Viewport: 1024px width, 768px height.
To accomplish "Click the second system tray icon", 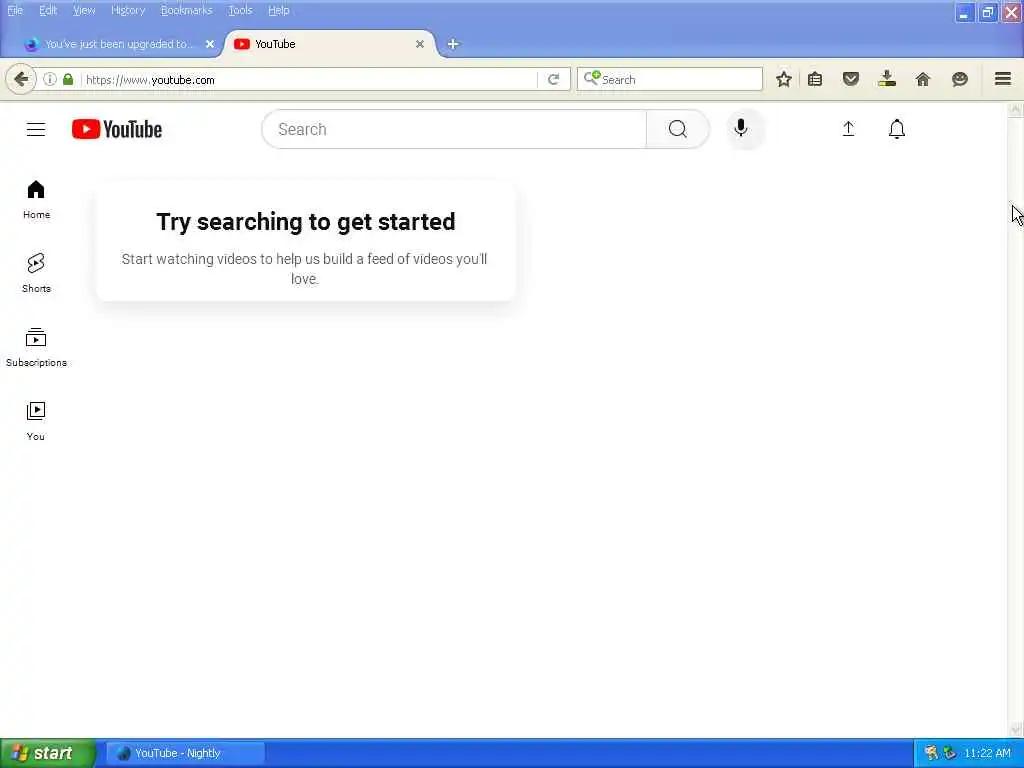I will (950, 754).
